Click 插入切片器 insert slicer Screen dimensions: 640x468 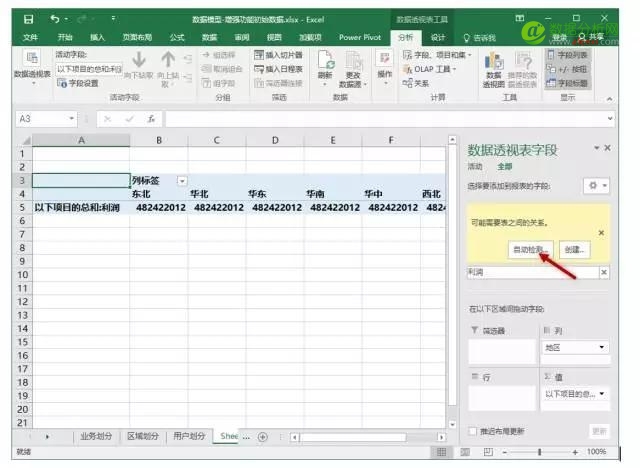278,55
